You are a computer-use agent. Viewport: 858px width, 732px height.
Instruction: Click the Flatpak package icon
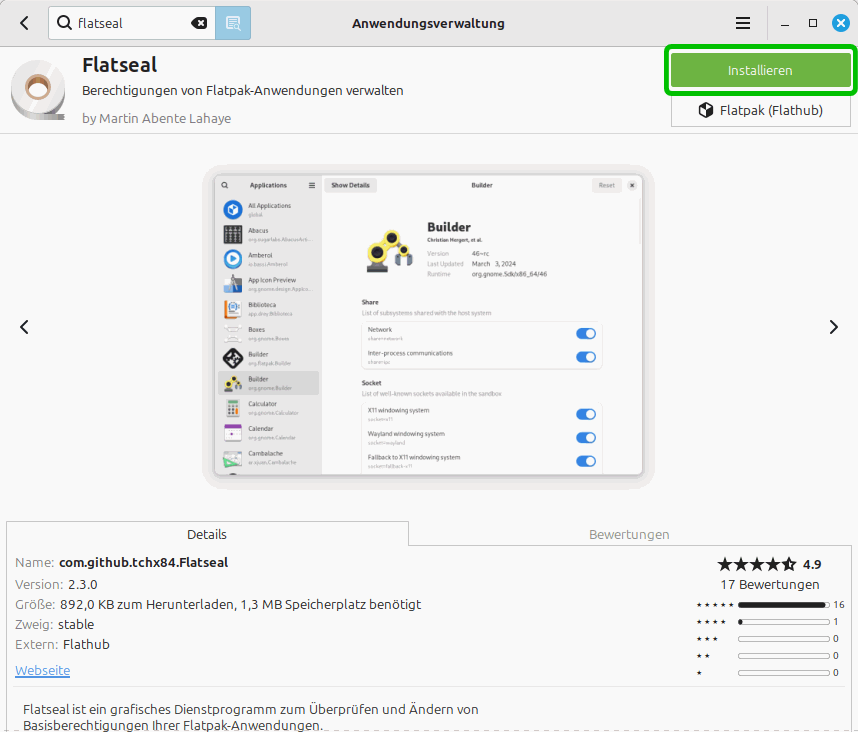click(705, 110)
